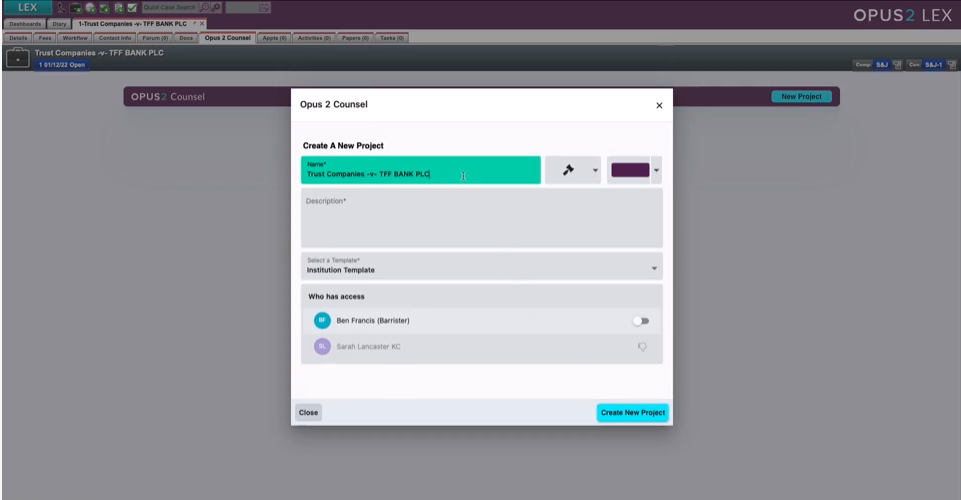Click the LEX logo button

click(27, 7)
